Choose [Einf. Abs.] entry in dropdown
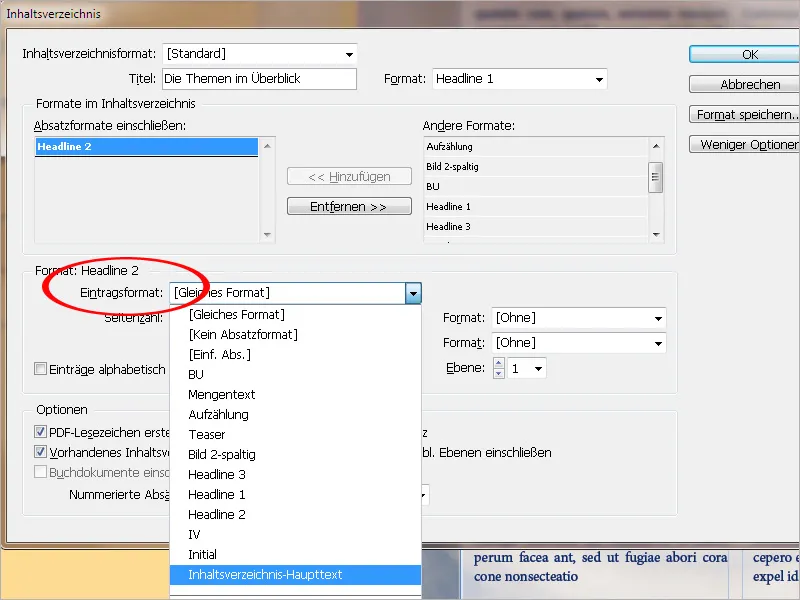The width and height of the screenshot is (800, 600). pos(295,354)
